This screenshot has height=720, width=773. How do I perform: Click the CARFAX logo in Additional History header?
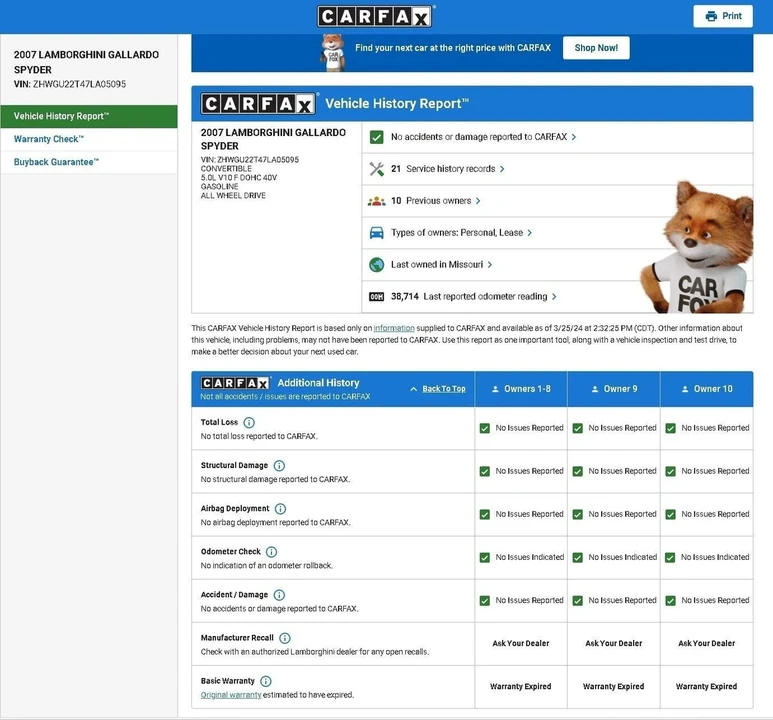click(x=236, y=383)
